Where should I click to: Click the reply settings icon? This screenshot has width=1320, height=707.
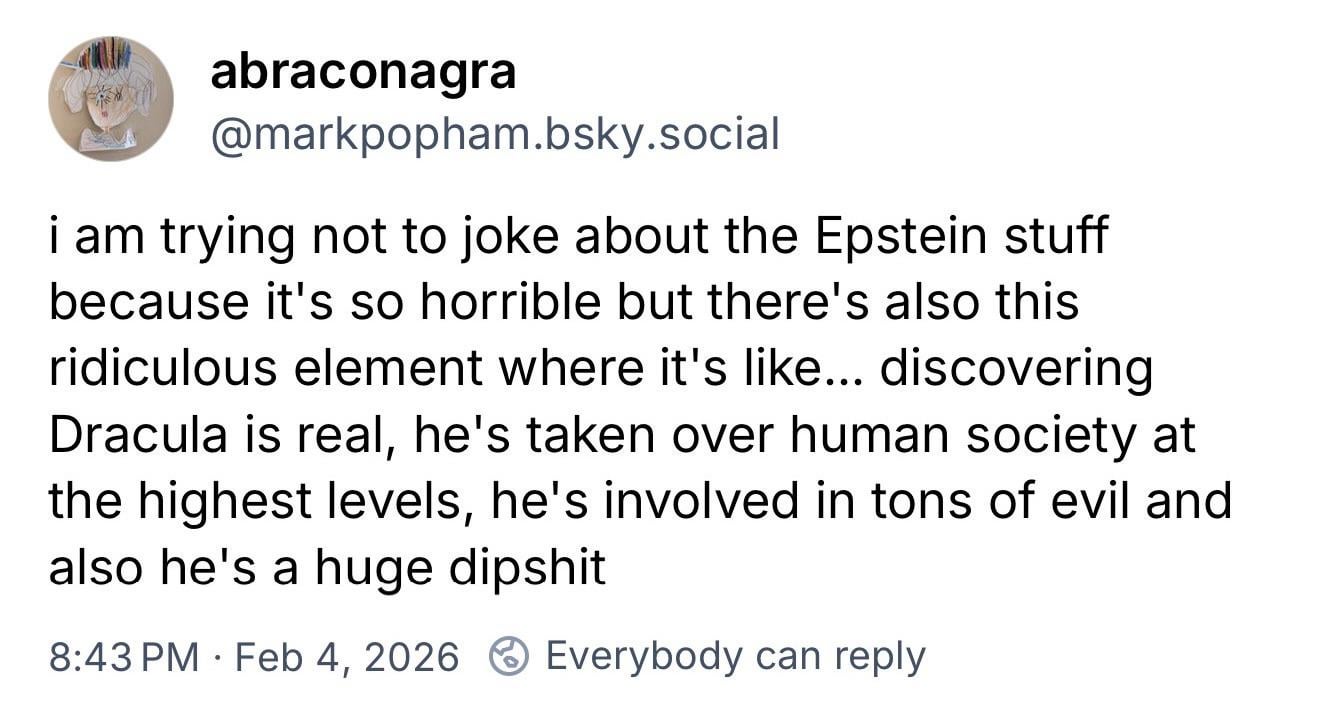click(508, 656)
